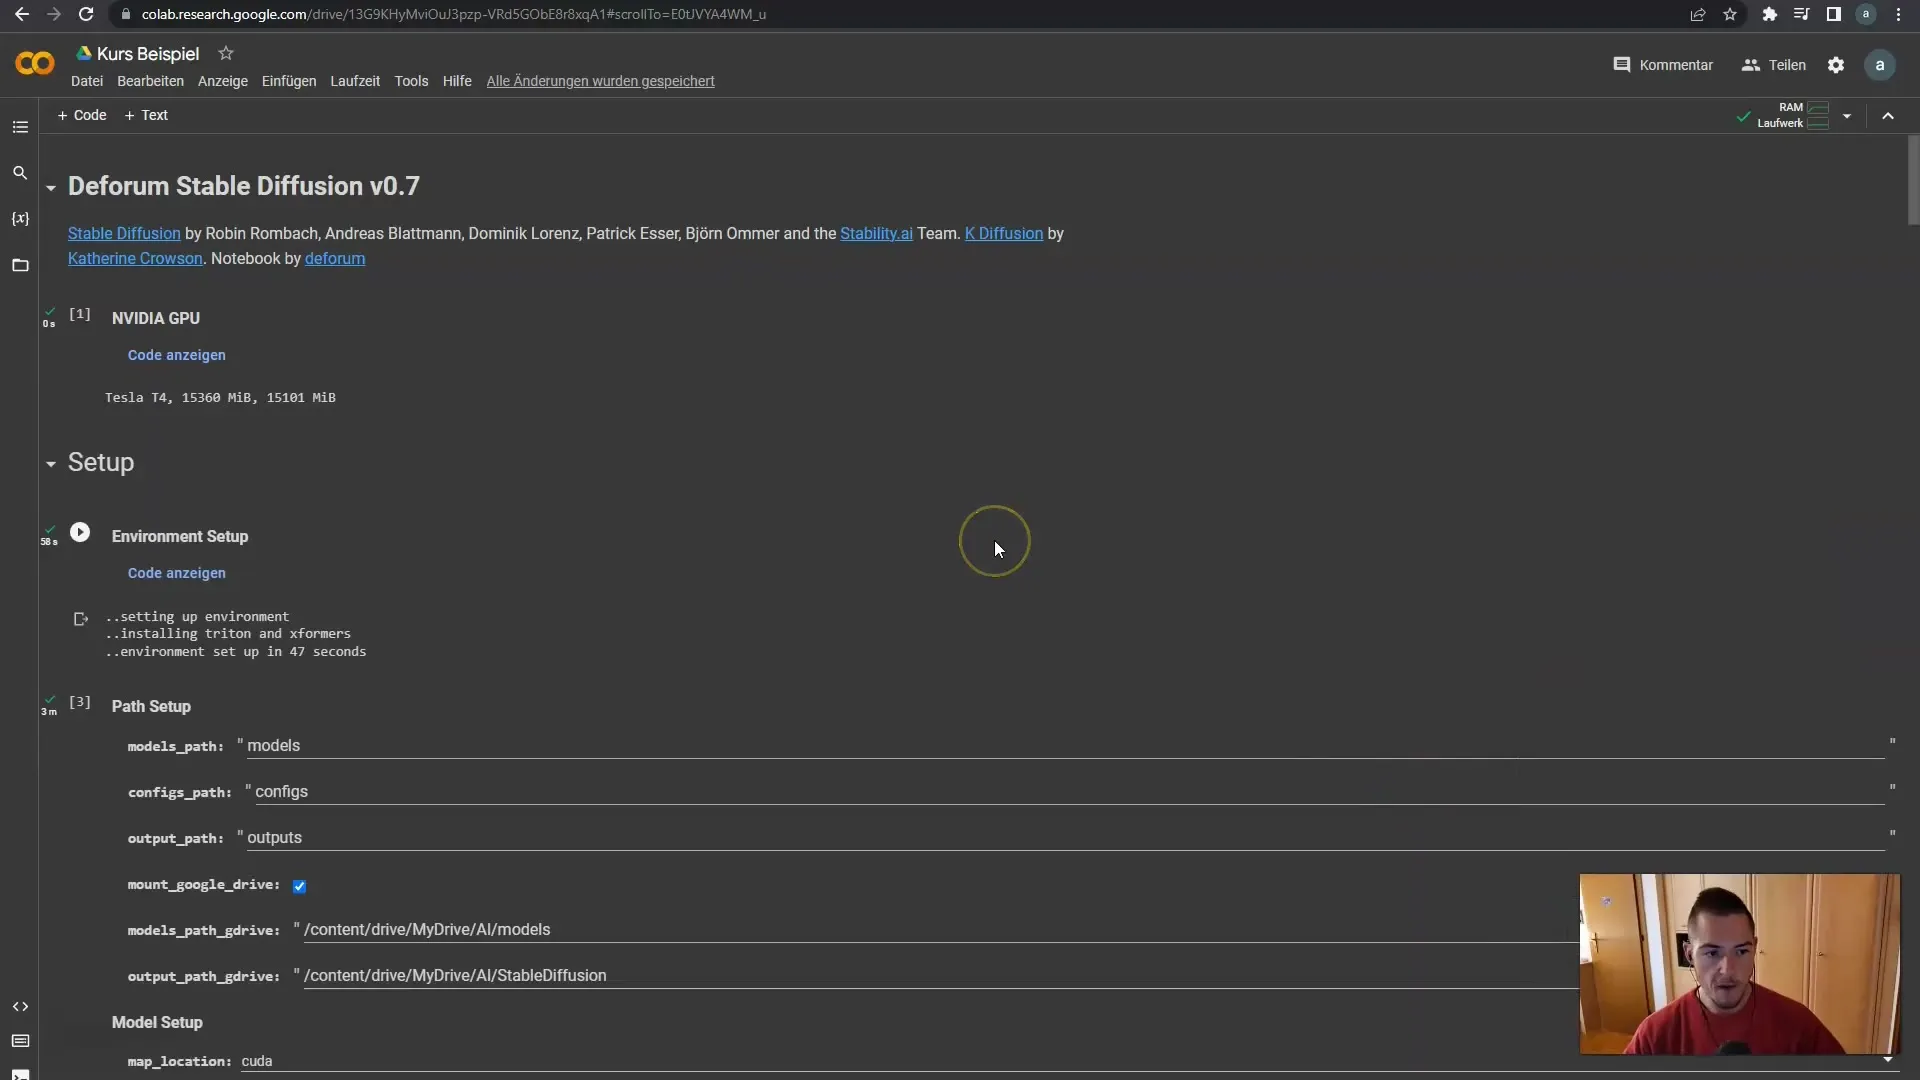The image size is (1920, 1080).
Task: Open the Datei menu
Action: click(87, 81)
